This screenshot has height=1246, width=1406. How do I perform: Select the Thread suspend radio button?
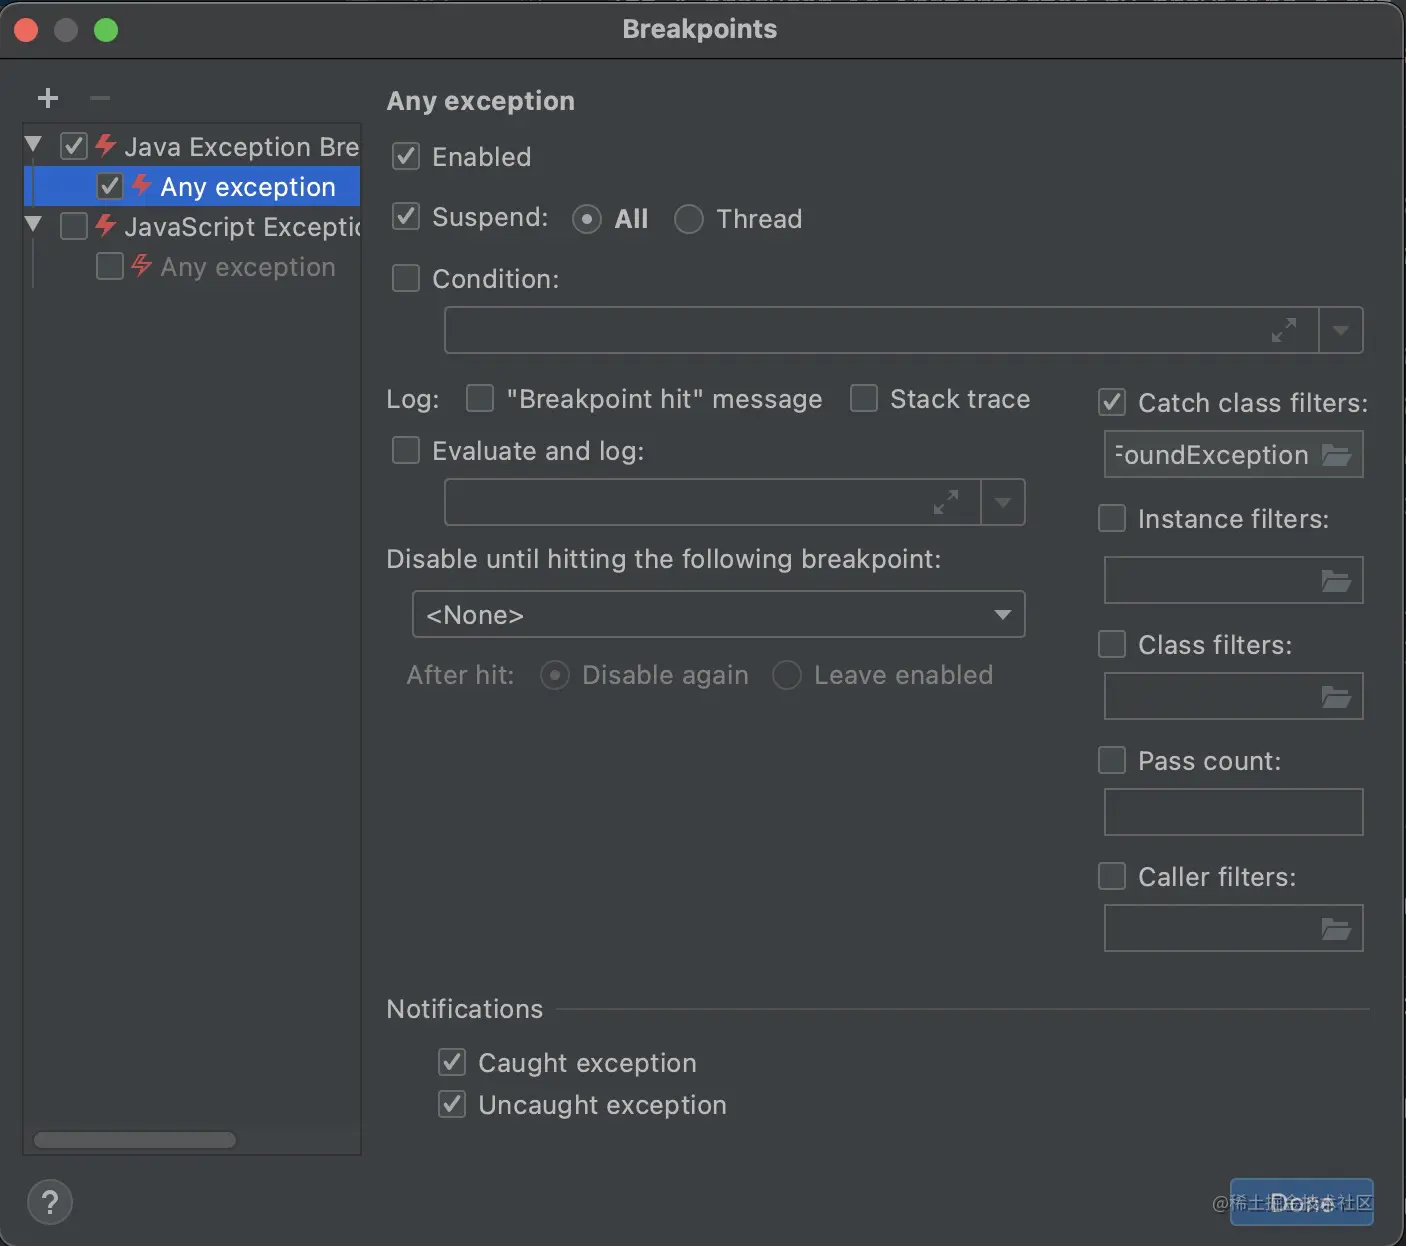coord(689,219)
